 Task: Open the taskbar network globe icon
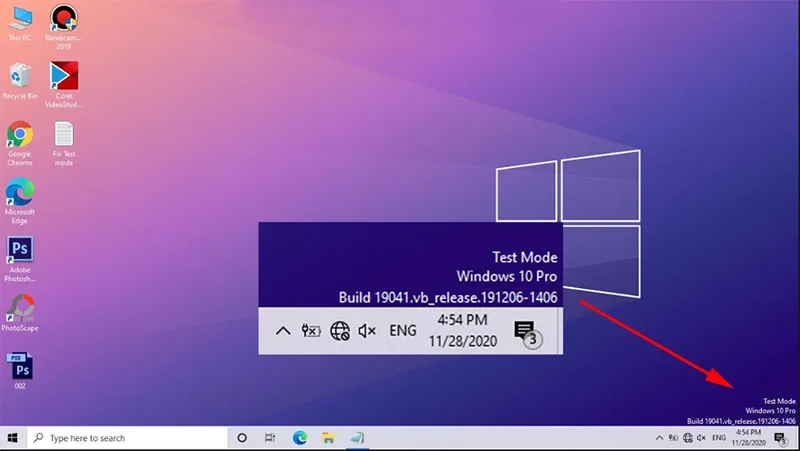(688, 438)
